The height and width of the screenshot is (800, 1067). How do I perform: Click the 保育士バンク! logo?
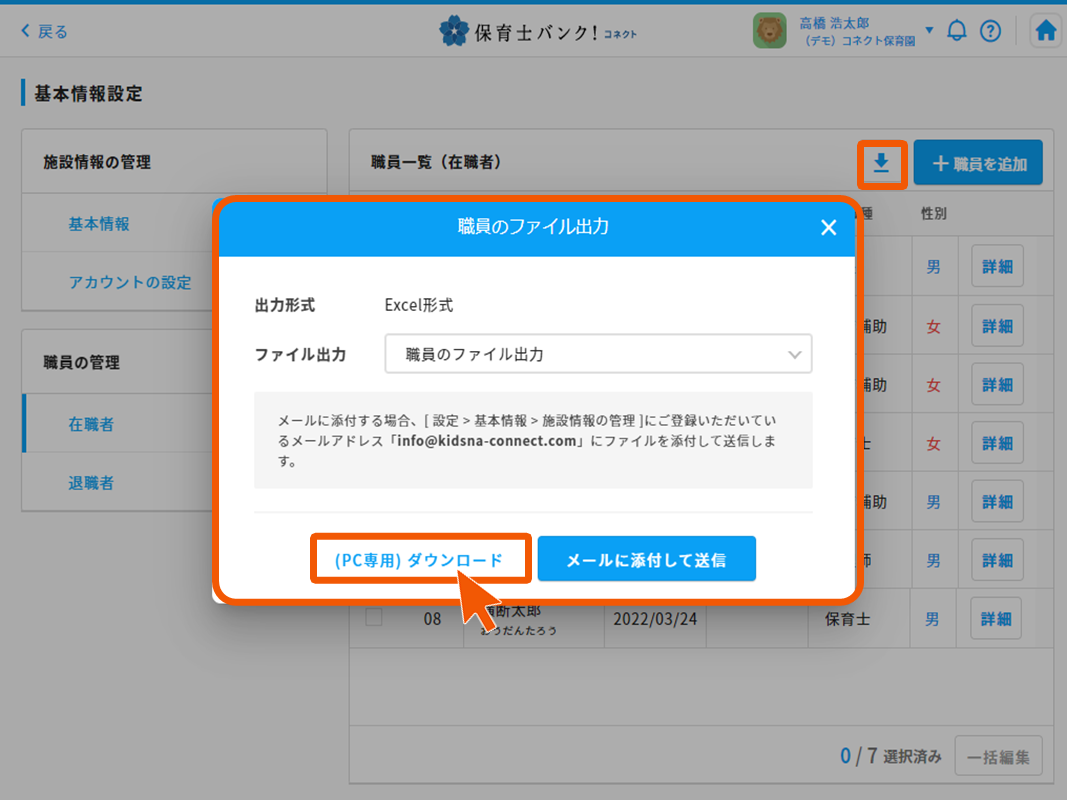pyautogui.click(x=538, y=32)
